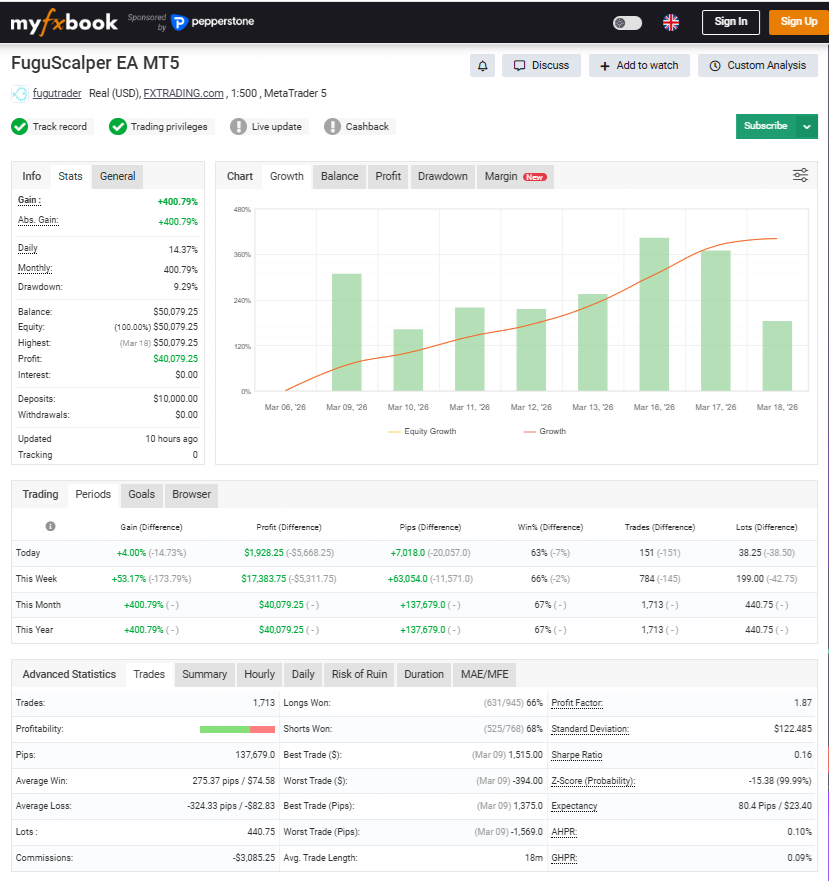Click the green Subscribe button
This screenshot has width=829, height=881.
click(765, 126)
